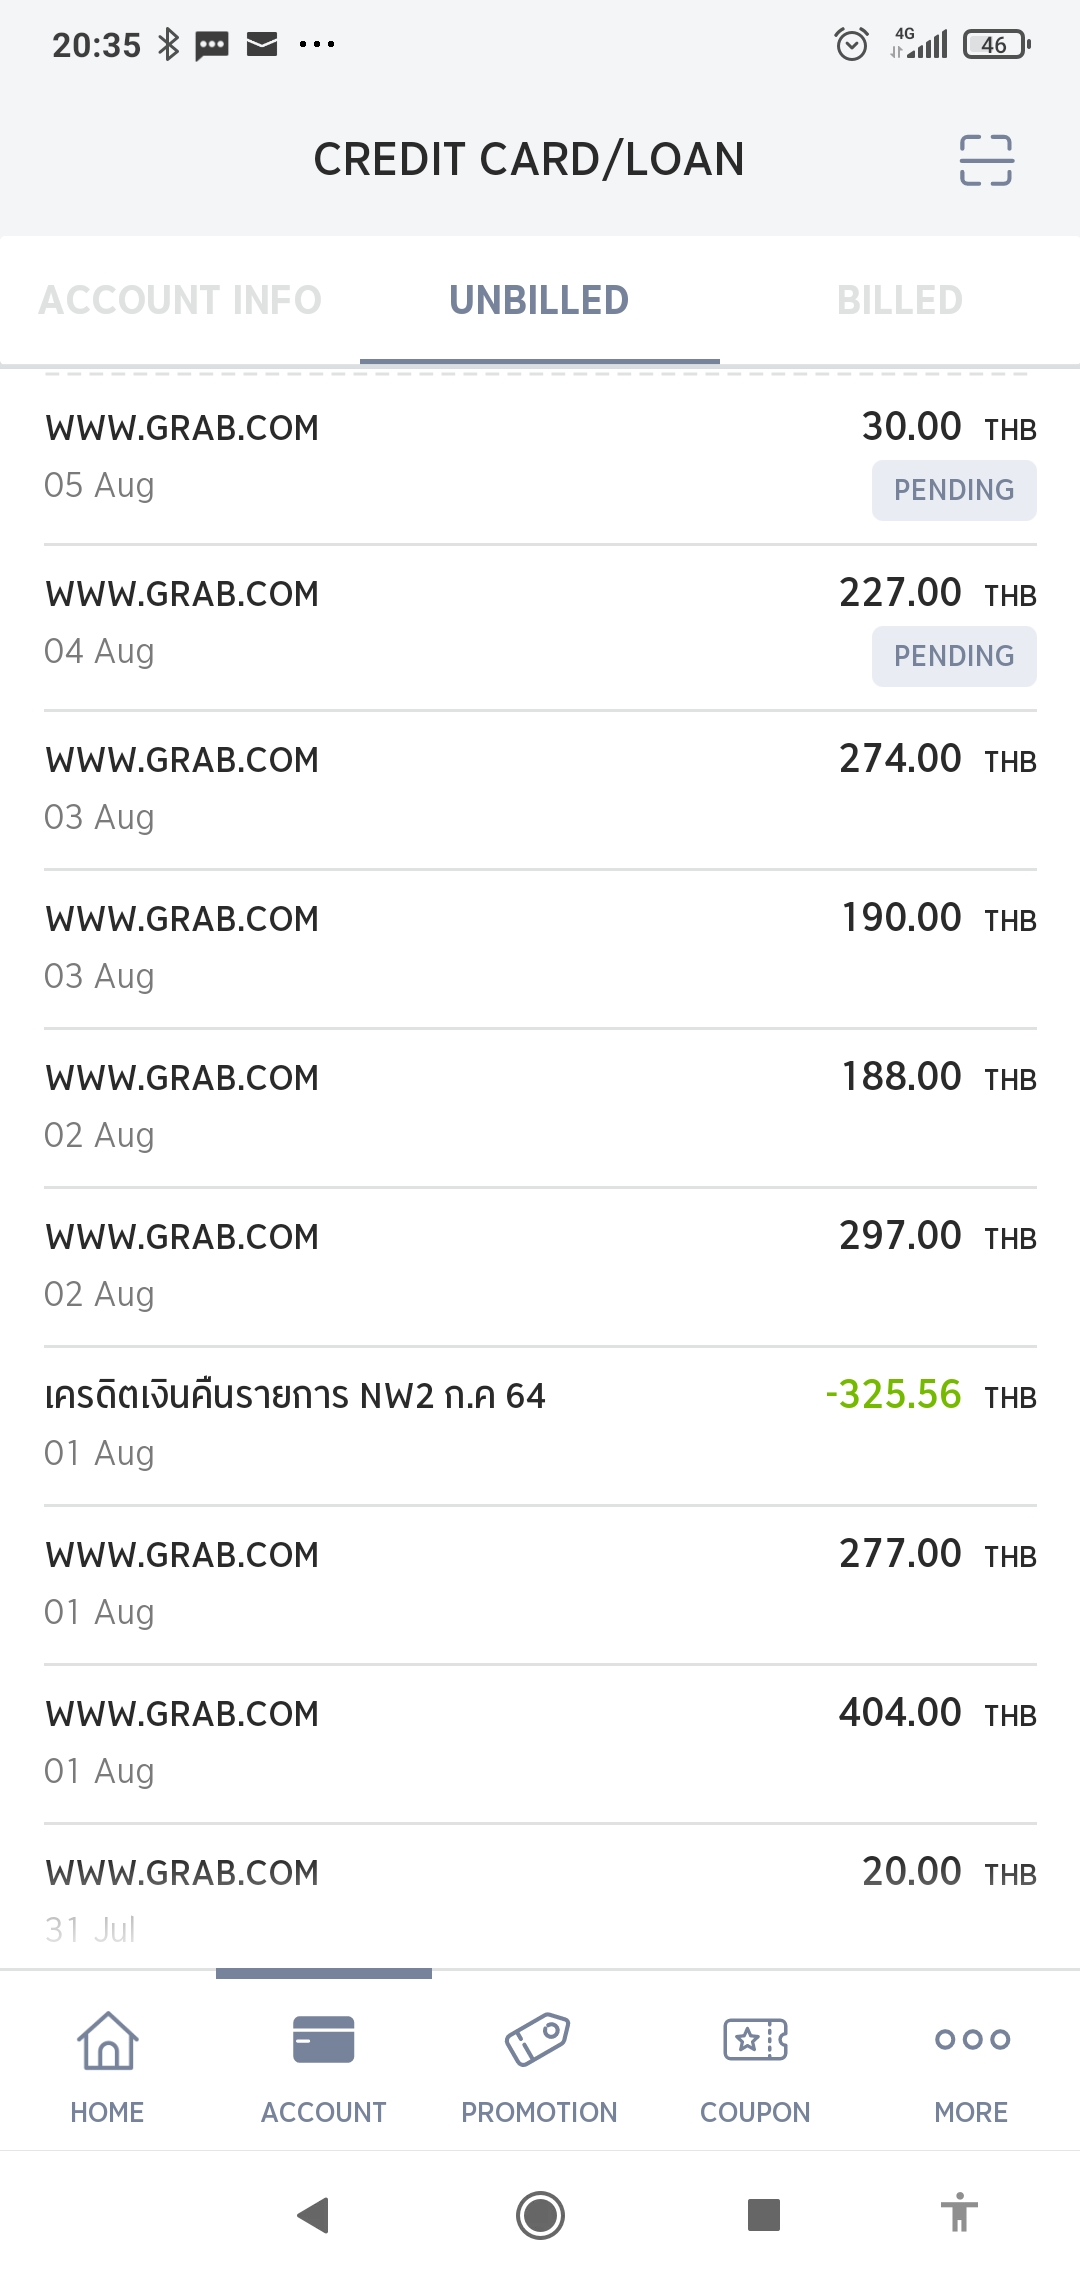This screenshot has height=2280, width=1080.
Task: Tap the Account card icon
Action: [x=323, y=2040]
